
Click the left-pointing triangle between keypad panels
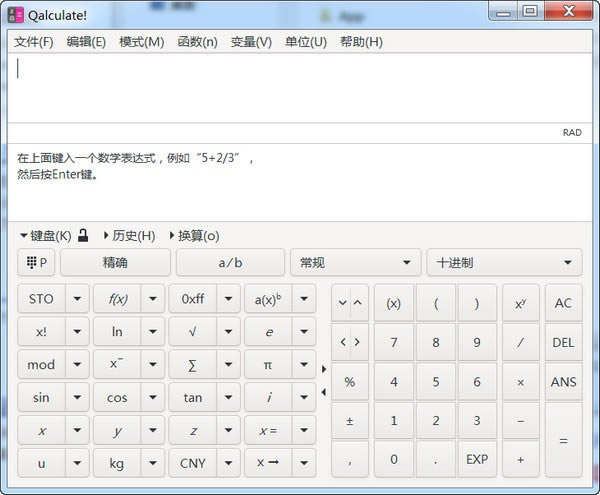pyautogui.click(x=324, y=392)
